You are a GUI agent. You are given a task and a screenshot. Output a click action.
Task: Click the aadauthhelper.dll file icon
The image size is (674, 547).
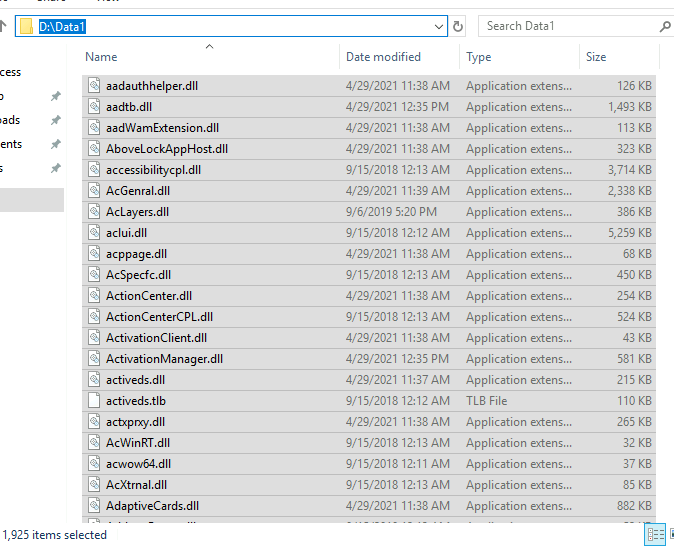point(94,86)
